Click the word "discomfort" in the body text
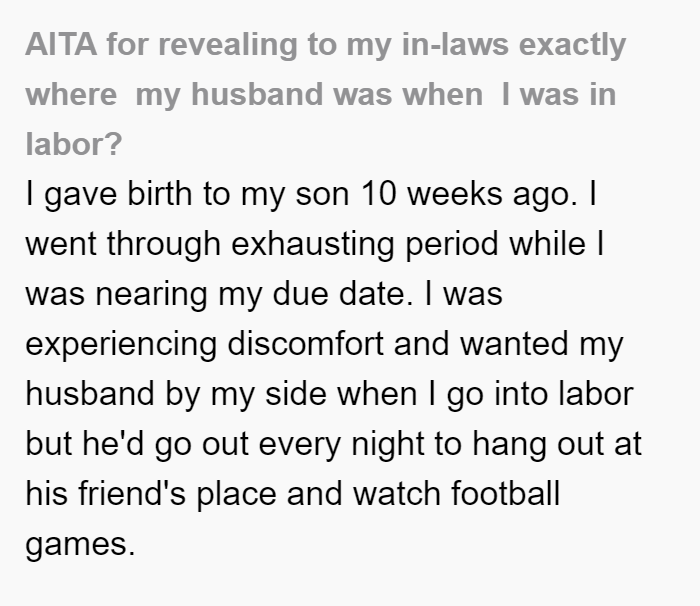 click(x=305, y=344)
